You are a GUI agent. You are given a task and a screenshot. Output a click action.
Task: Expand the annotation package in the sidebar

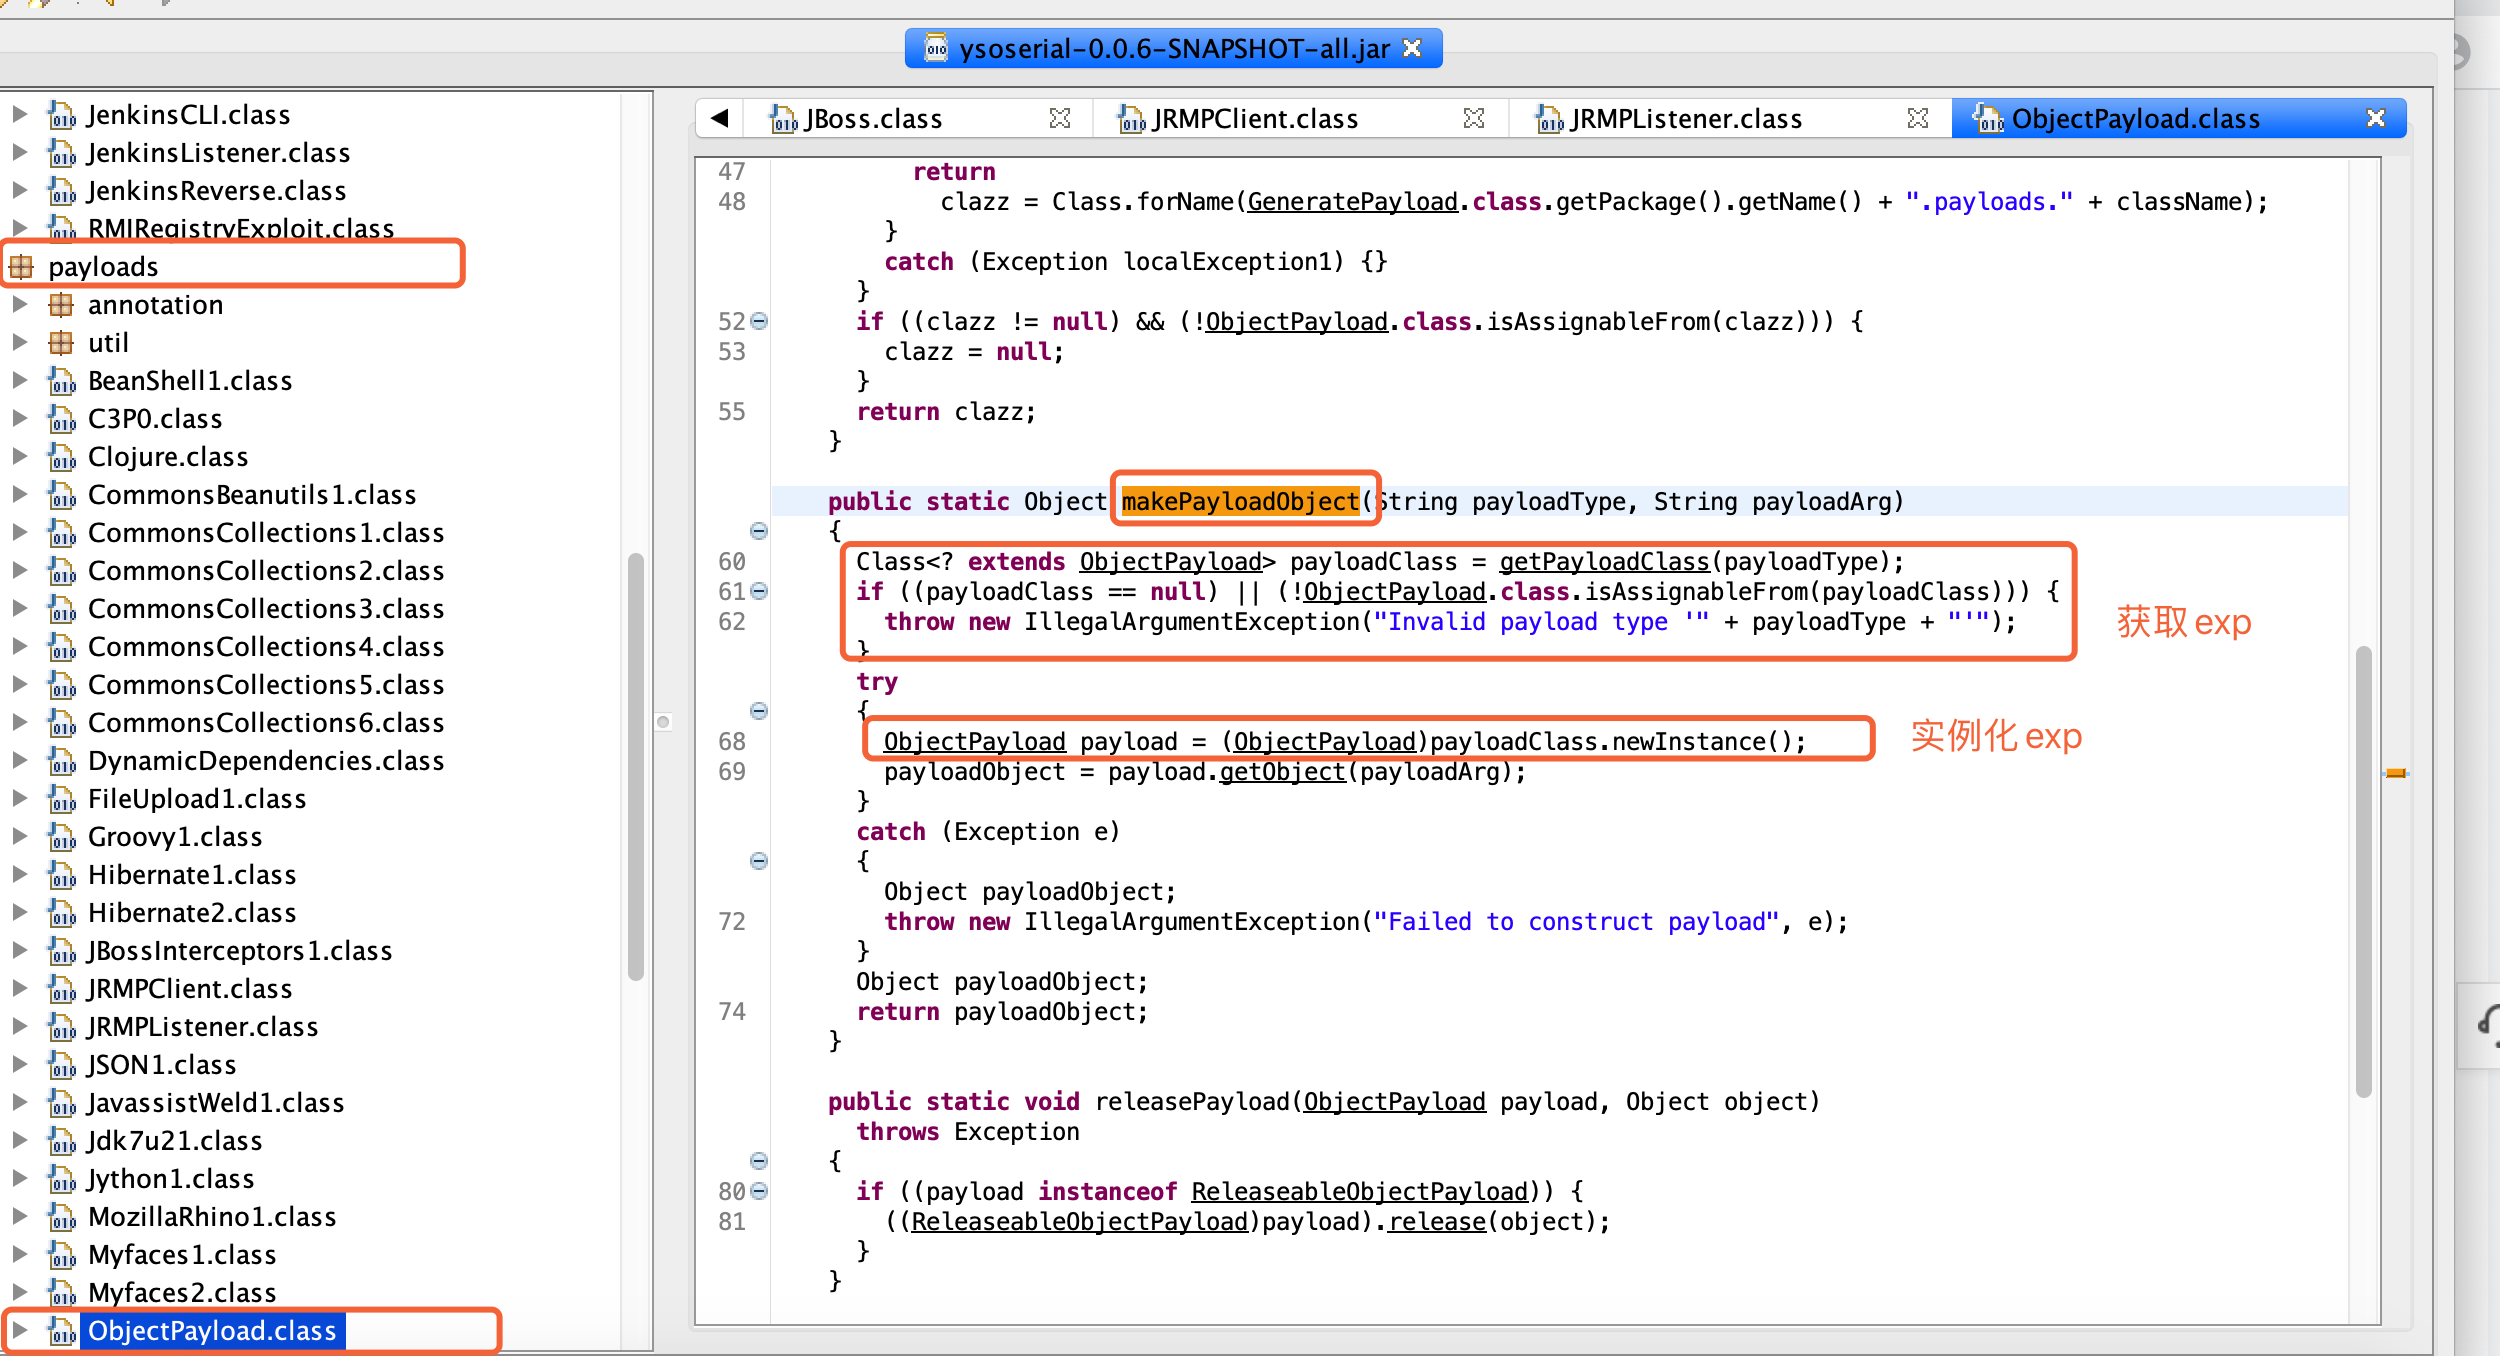pos(22,304)
